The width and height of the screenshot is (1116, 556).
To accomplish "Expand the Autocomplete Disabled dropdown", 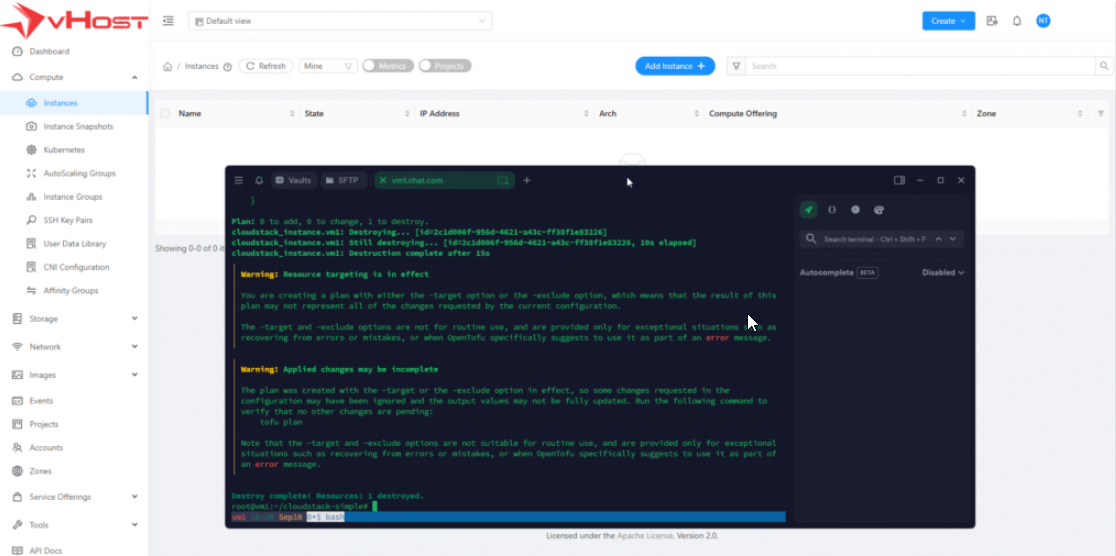I will 942,272.
